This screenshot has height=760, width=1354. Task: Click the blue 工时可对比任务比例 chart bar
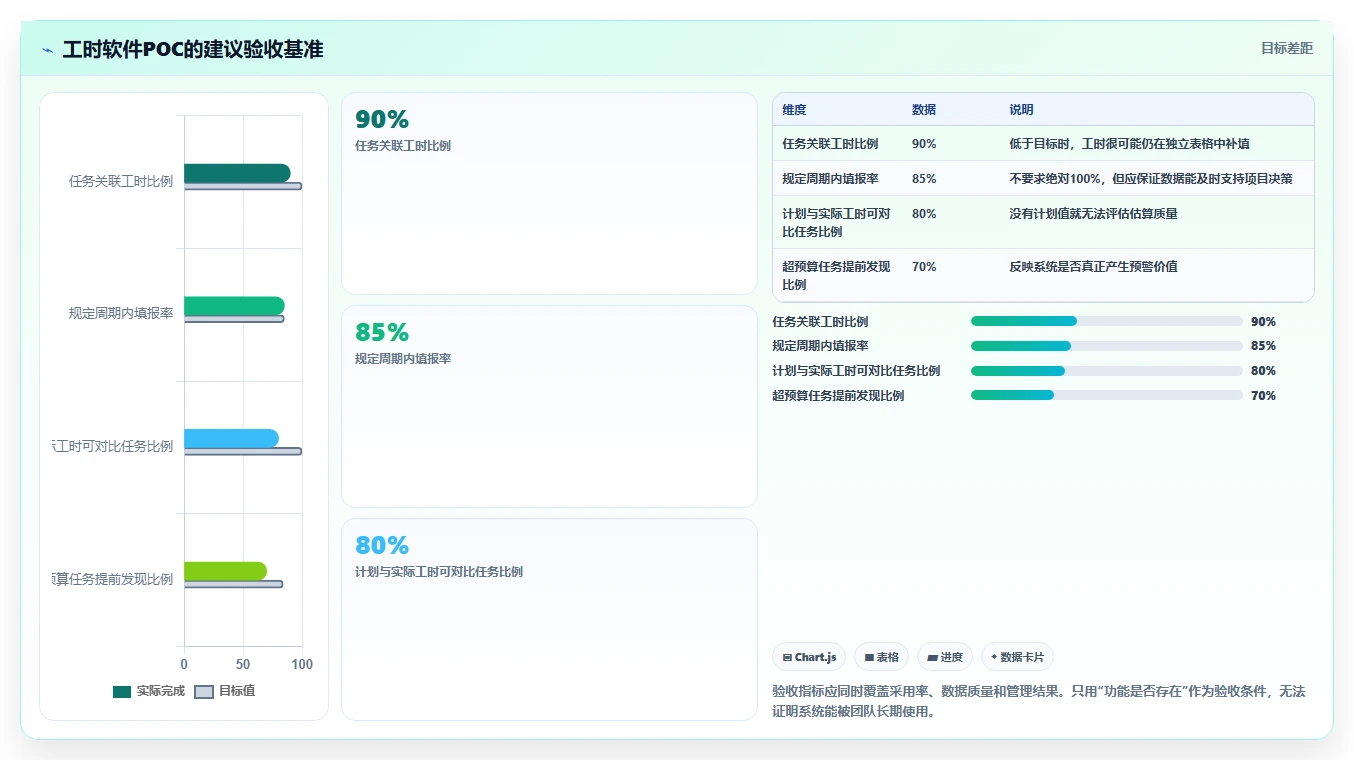[x=231, y=438]
